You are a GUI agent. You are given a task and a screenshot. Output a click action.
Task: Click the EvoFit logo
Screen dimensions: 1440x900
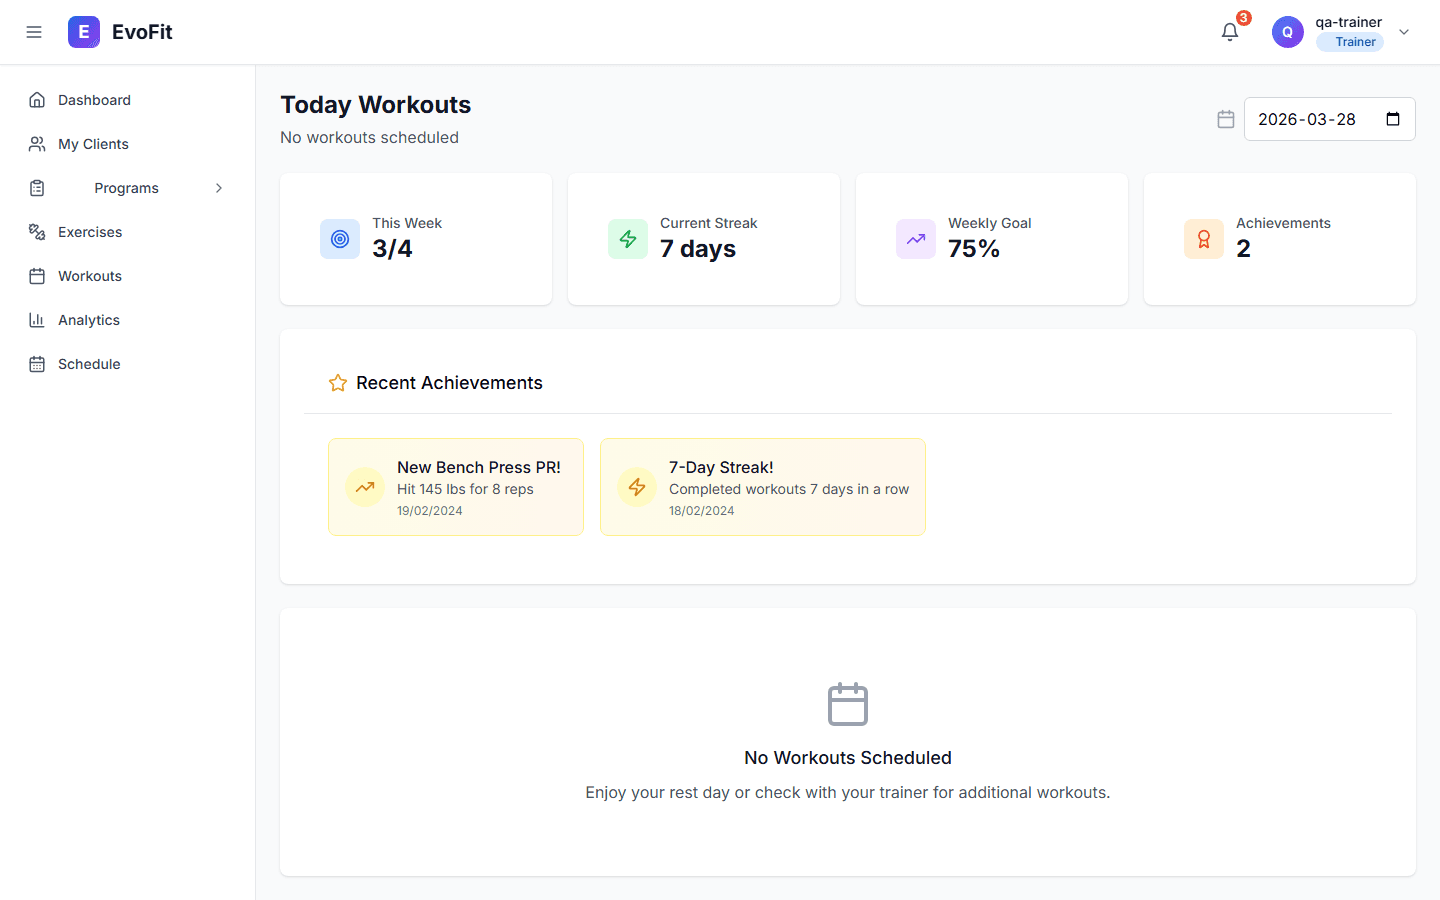(119, 31)
